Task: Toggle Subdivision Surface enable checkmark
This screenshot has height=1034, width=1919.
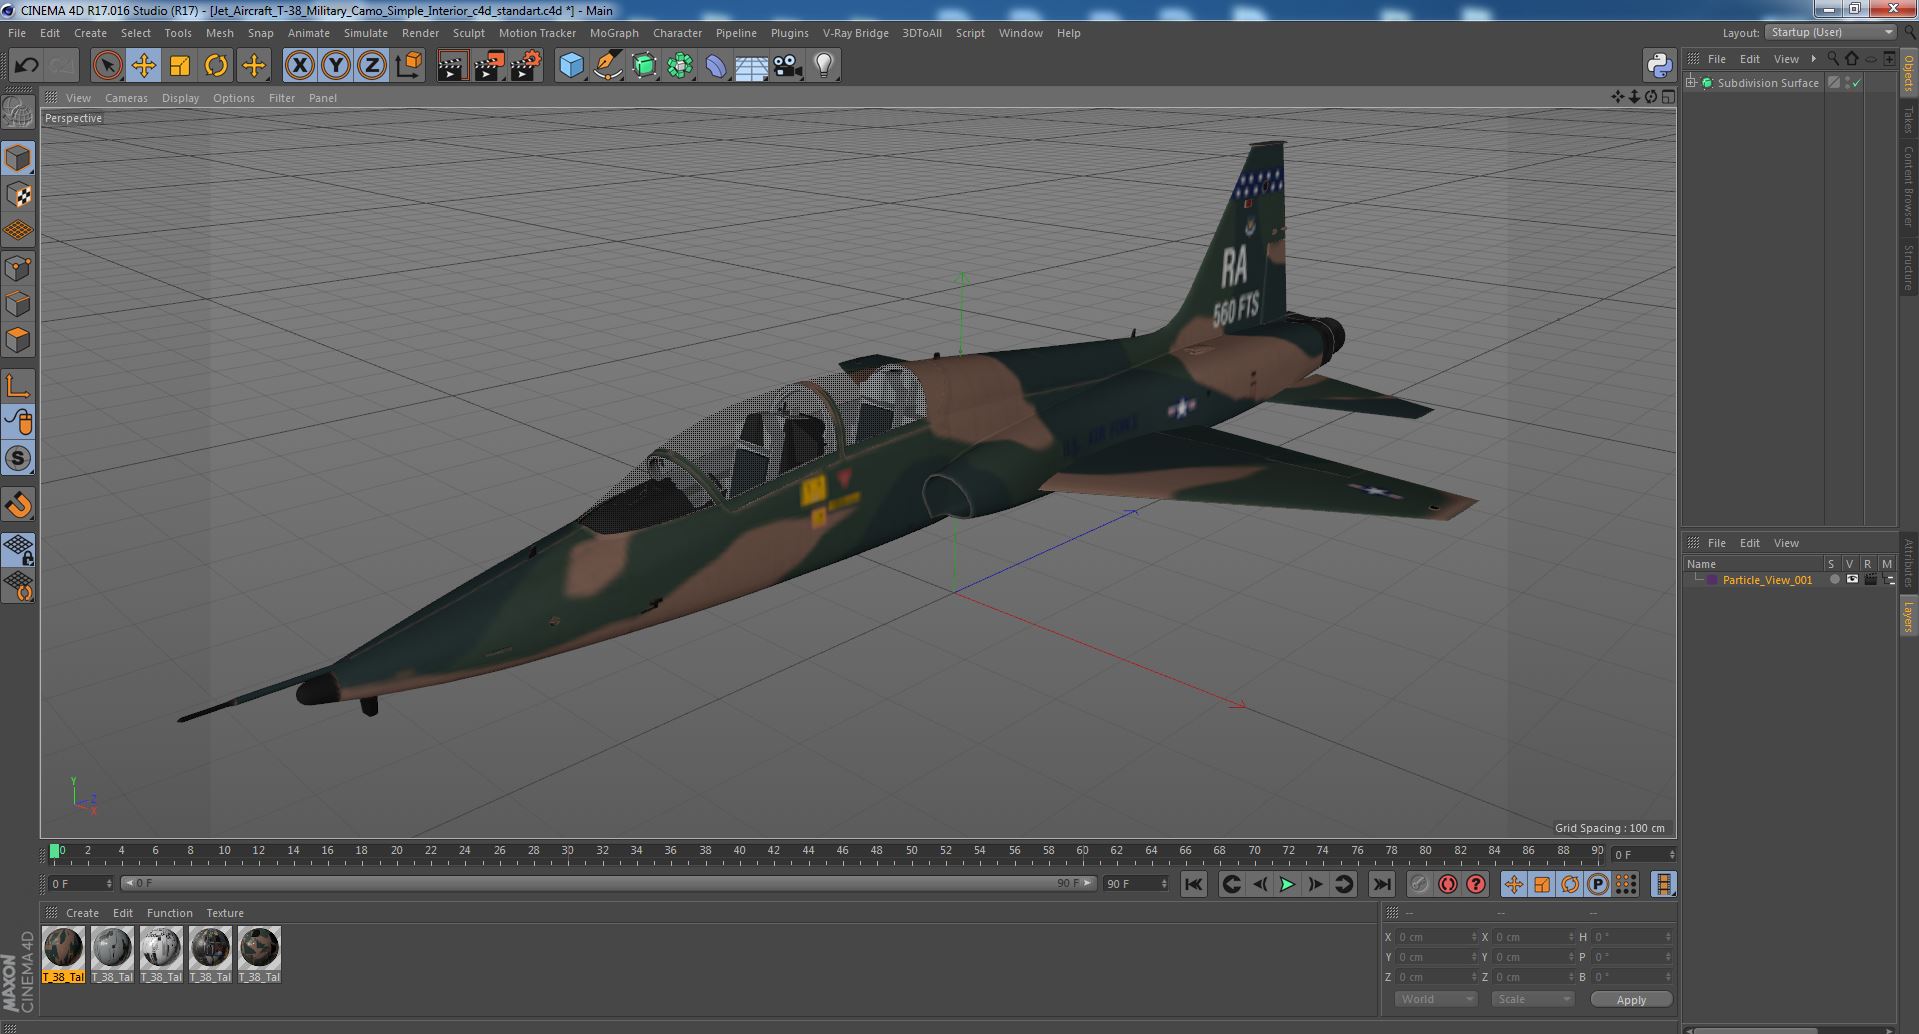Action: coord(1857,83)
